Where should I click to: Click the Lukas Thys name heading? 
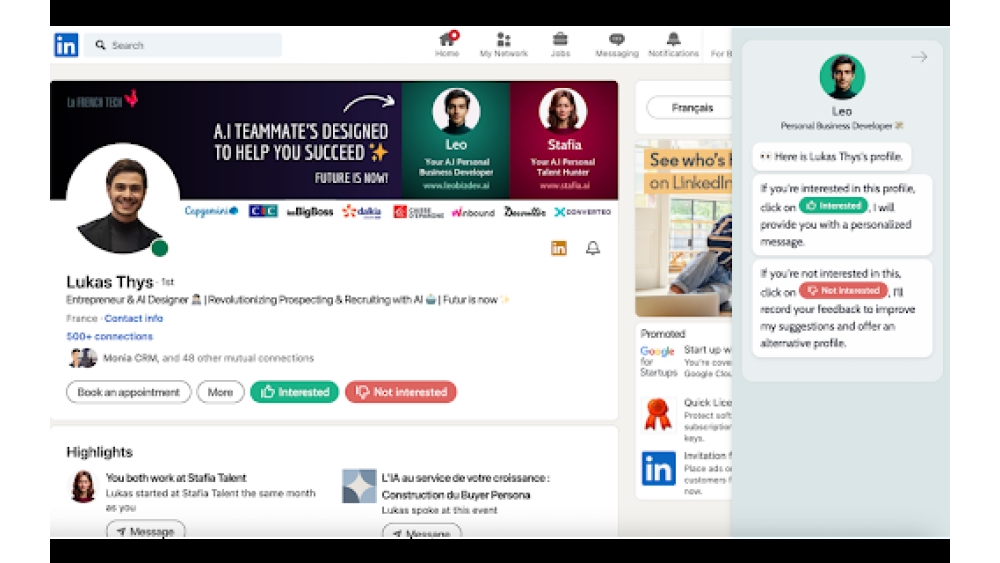110,282
